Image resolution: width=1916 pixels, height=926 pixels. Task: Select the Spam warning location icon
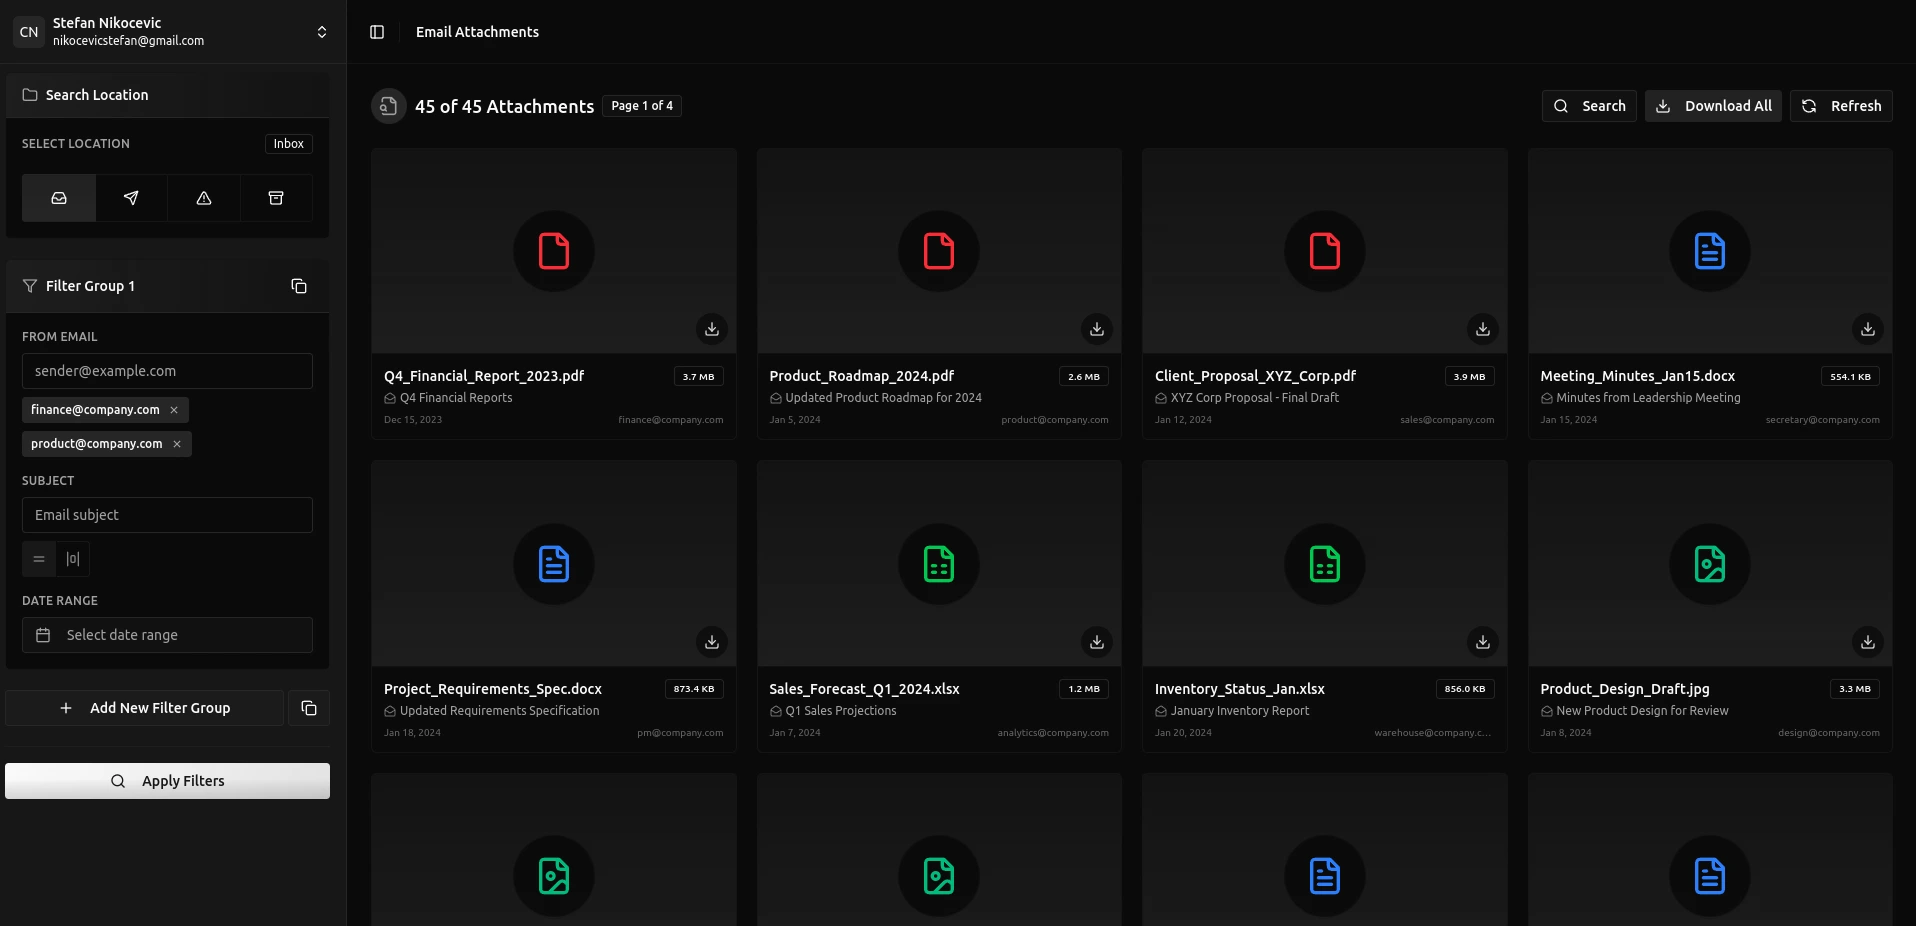click(204, 198)
